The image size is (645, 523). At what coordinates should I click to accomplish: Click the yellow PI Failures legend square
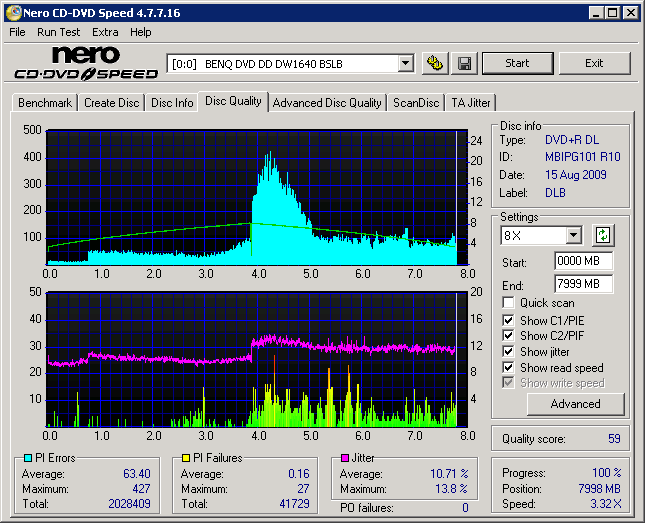(x=186, y=458)
